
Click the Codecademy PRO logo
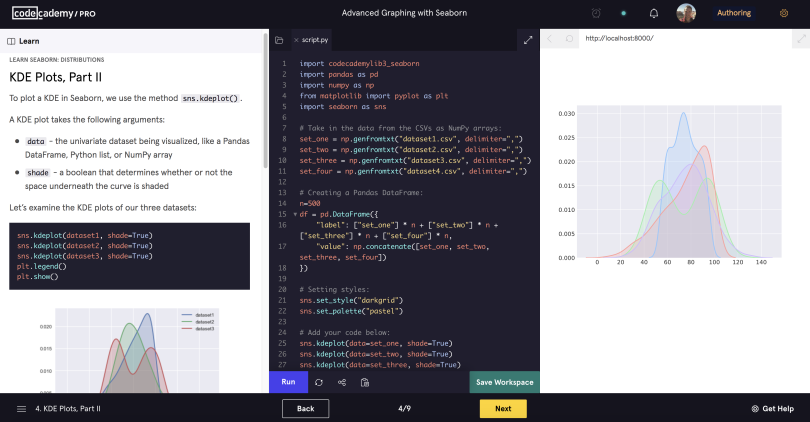54,13
